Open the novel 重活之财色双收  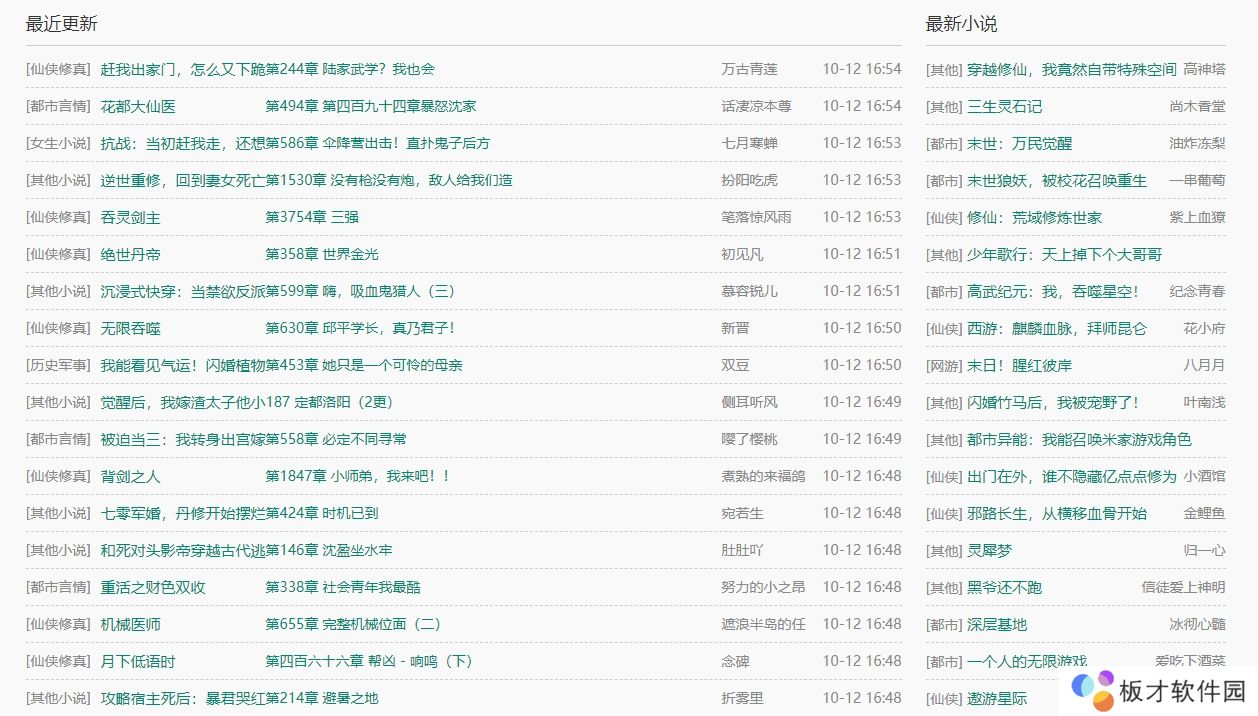click(153, 587)
